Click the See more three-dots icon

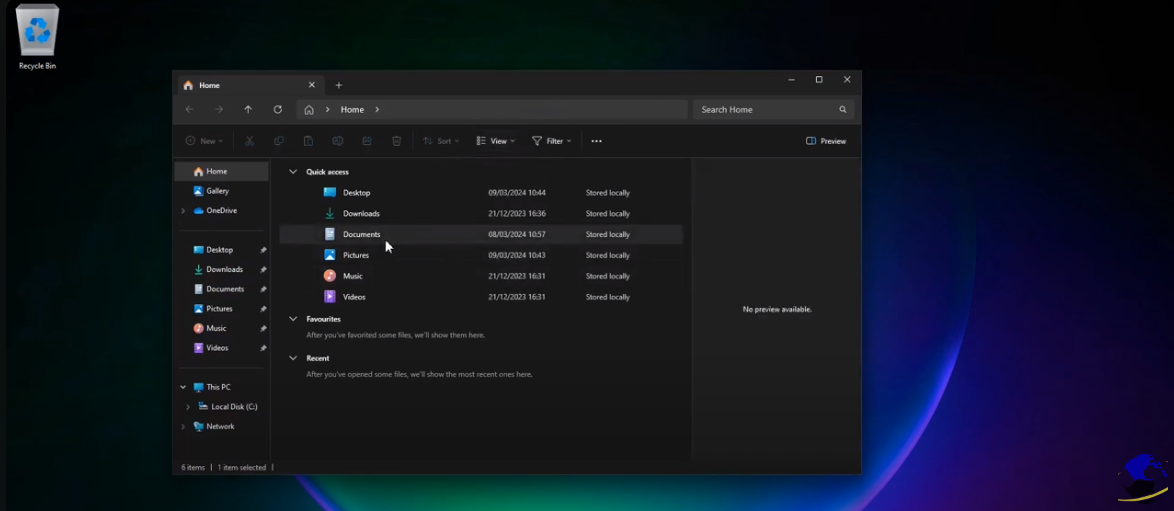click(596, 141)
